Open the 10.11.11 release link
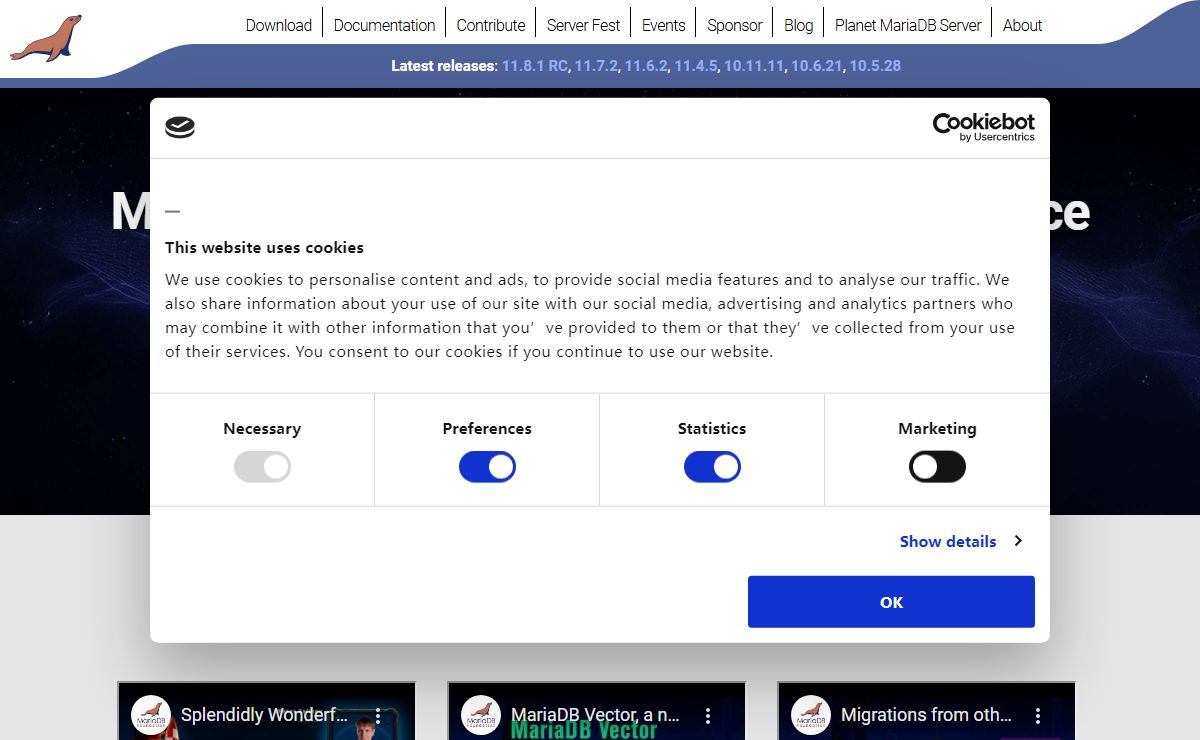The image size is (1200, 740). [754, 66]
